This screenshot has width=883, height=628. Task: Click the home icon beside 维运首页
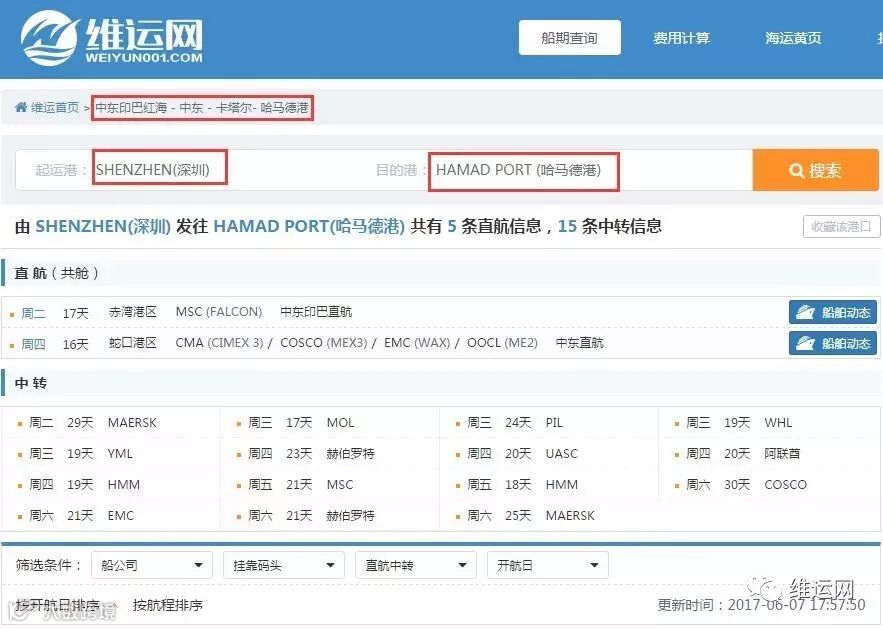[21, 107]
